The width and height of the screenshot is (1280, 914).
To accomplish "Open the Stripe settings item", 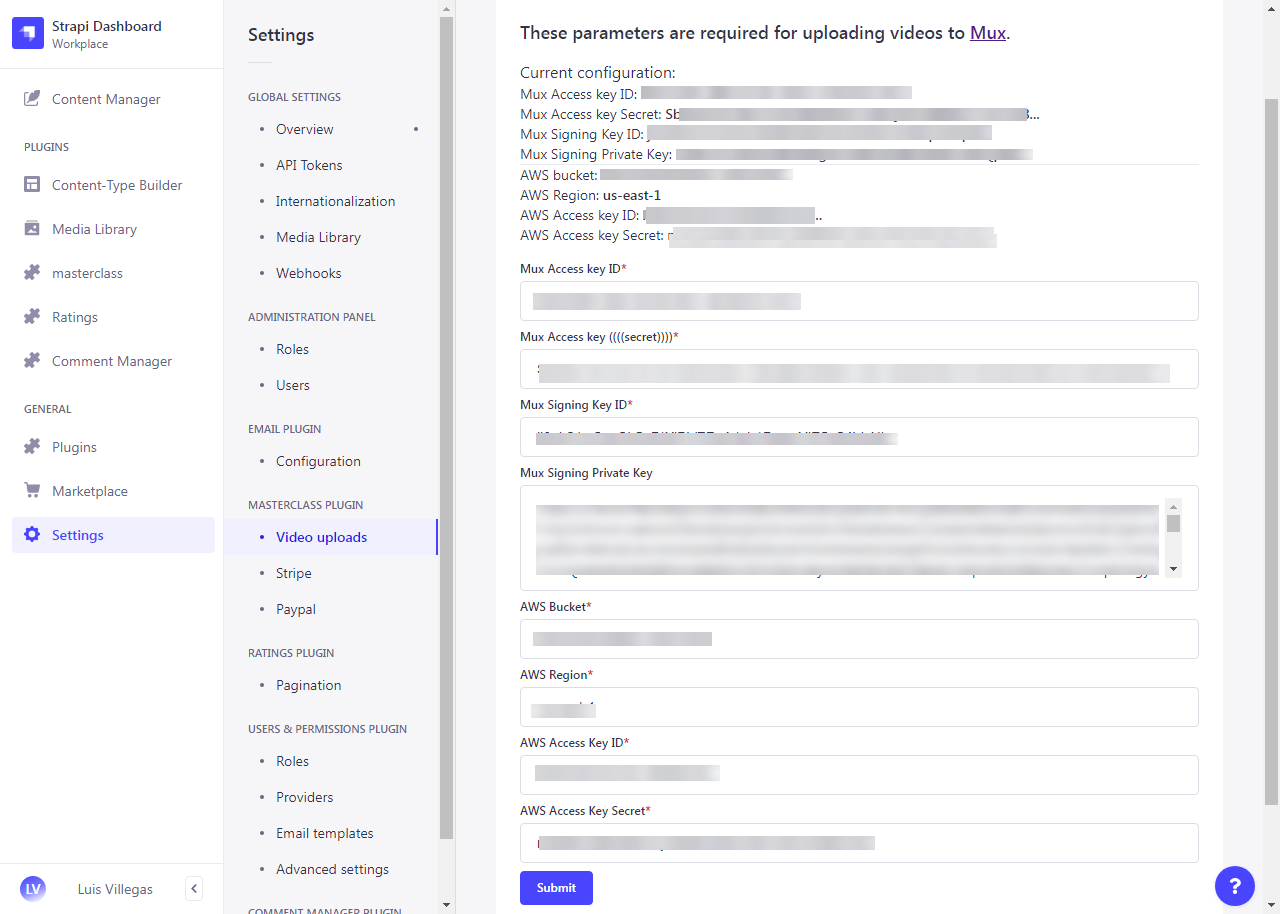I will (x=294, y=573).
